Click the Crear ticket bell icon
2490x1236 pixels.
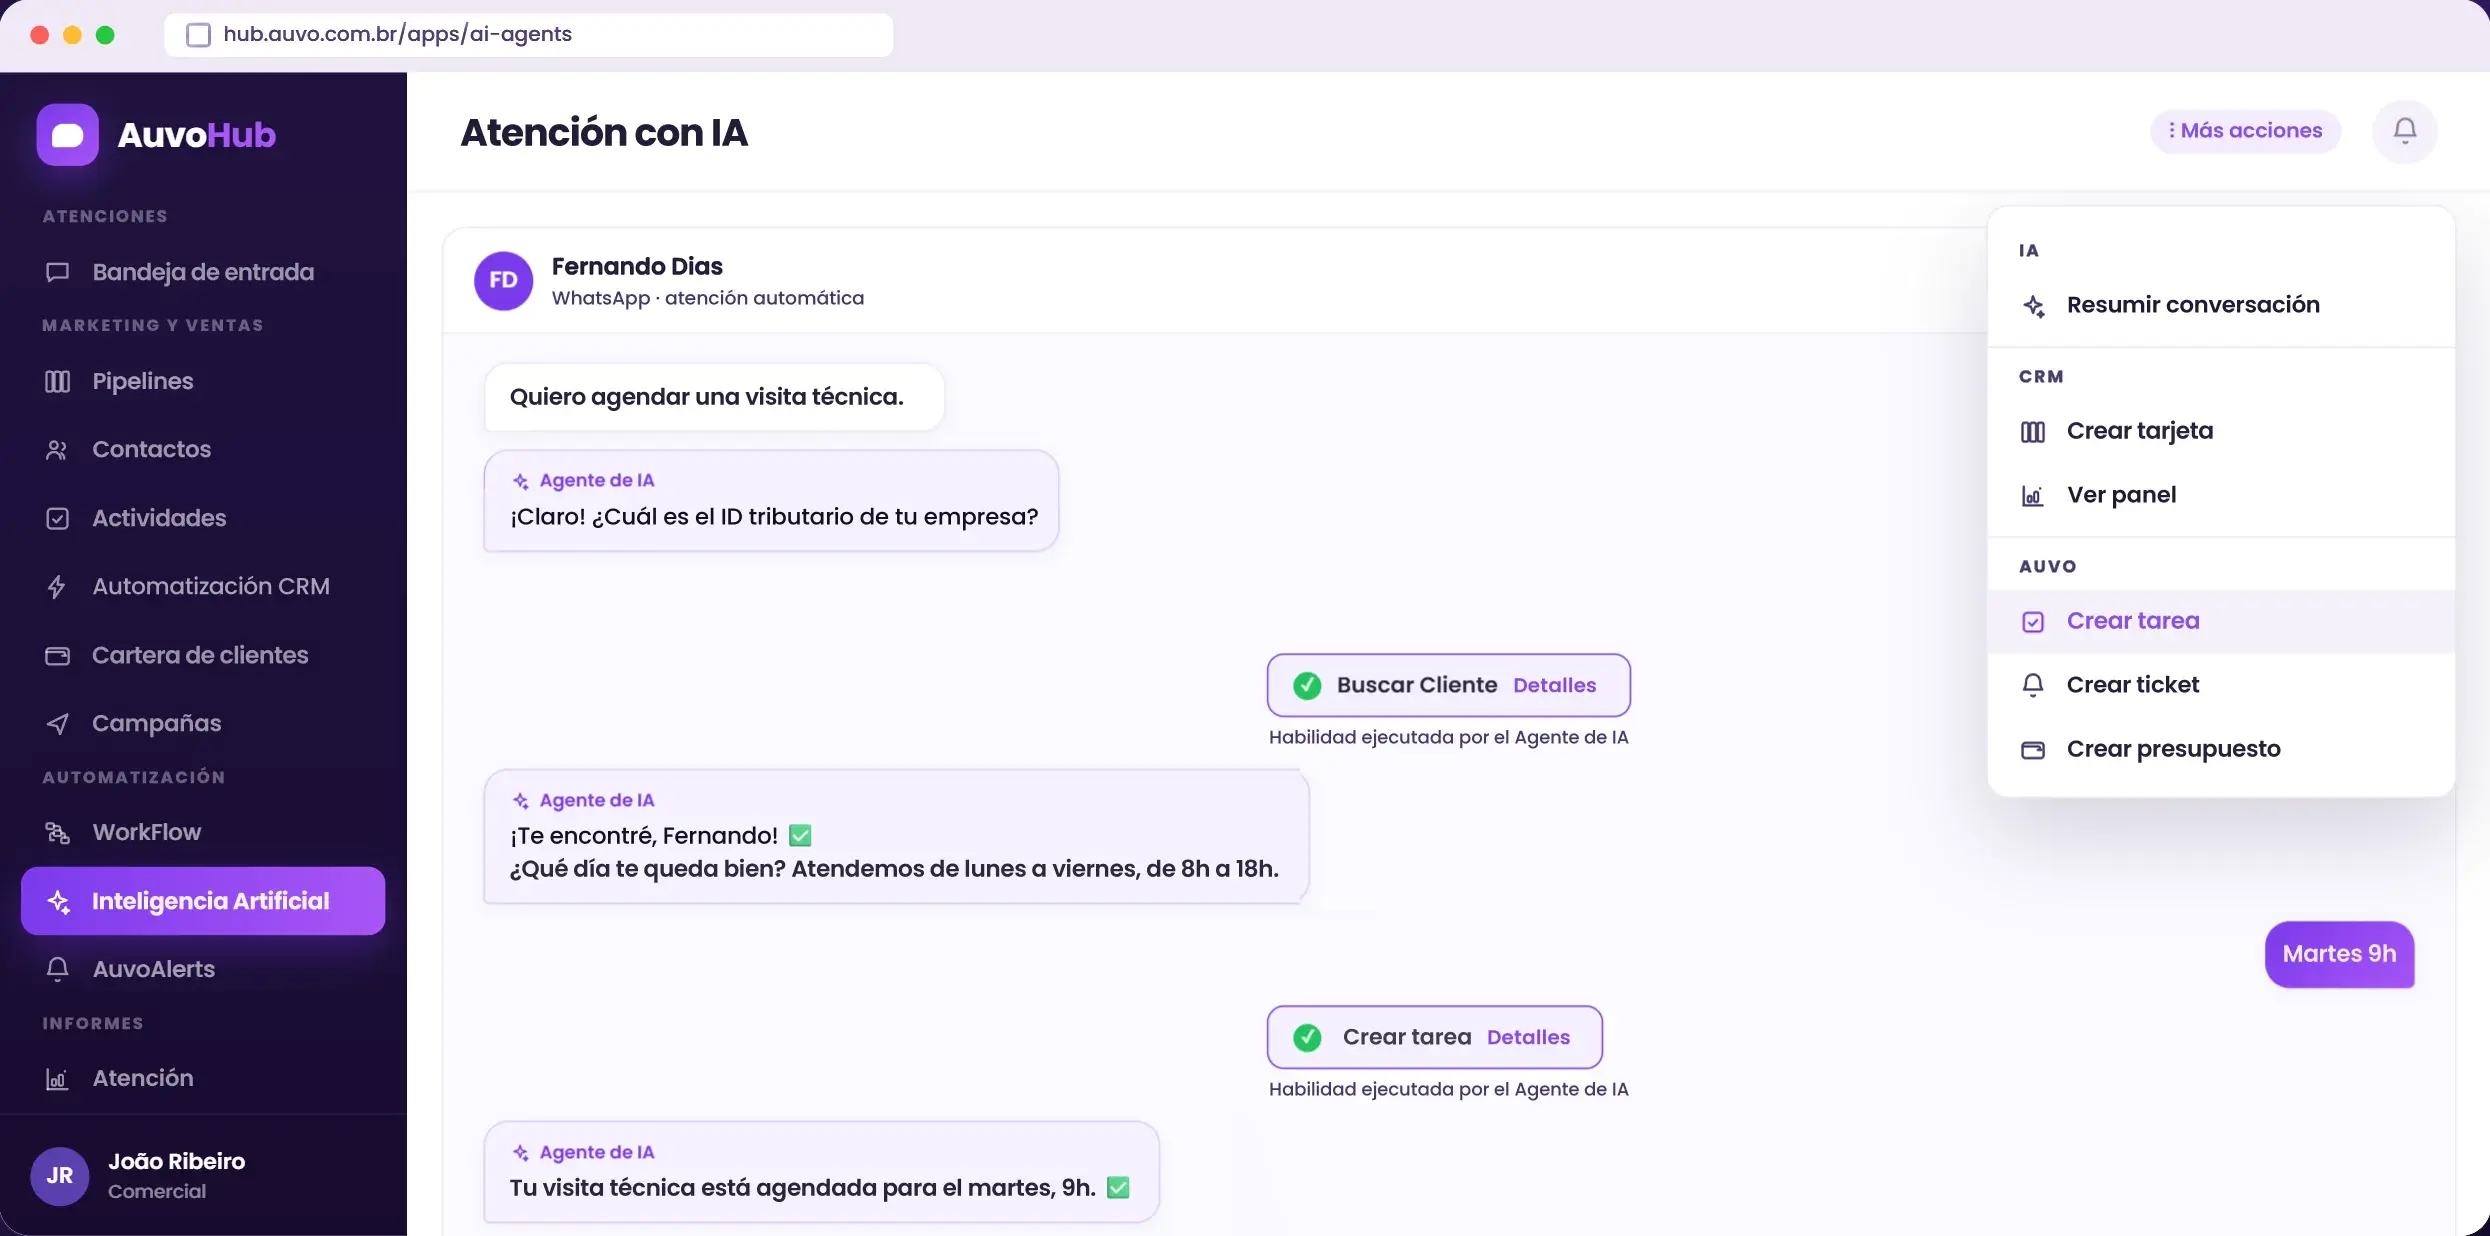[x=2033, y=685]
